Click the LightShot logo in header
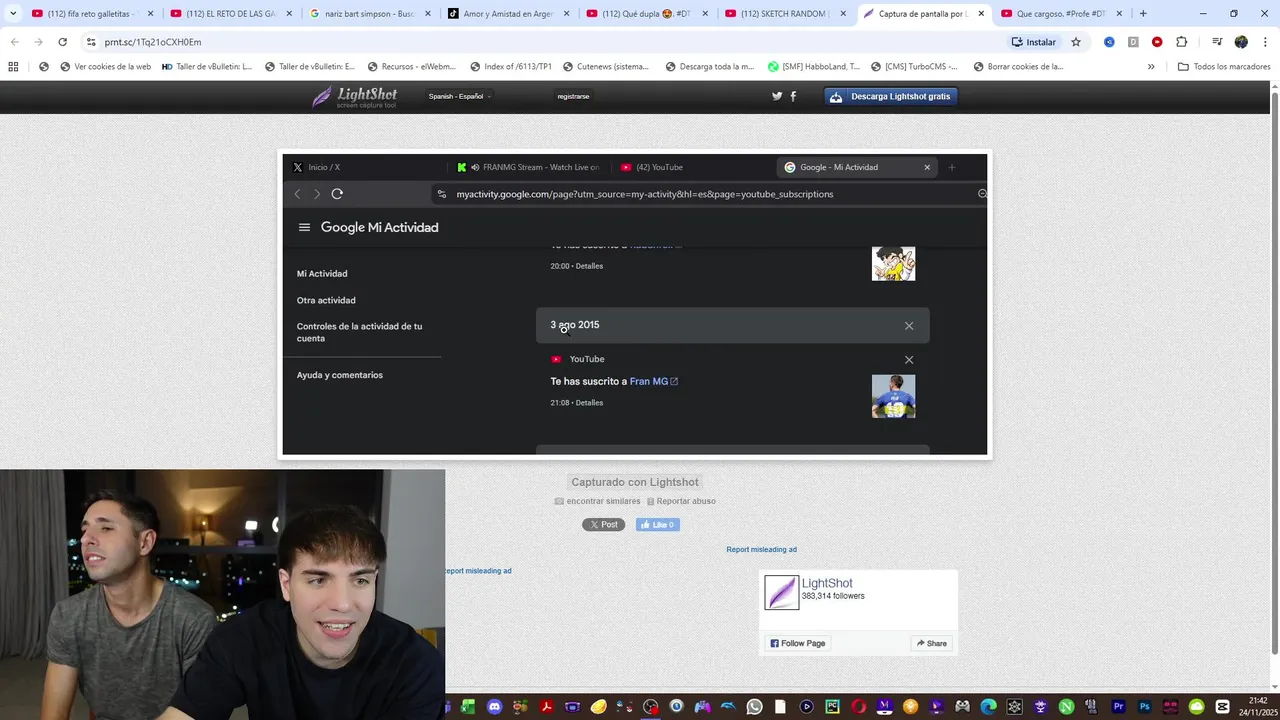Image resolution: width=1280 pixels, height=720 pixels. tap(355, 96)
